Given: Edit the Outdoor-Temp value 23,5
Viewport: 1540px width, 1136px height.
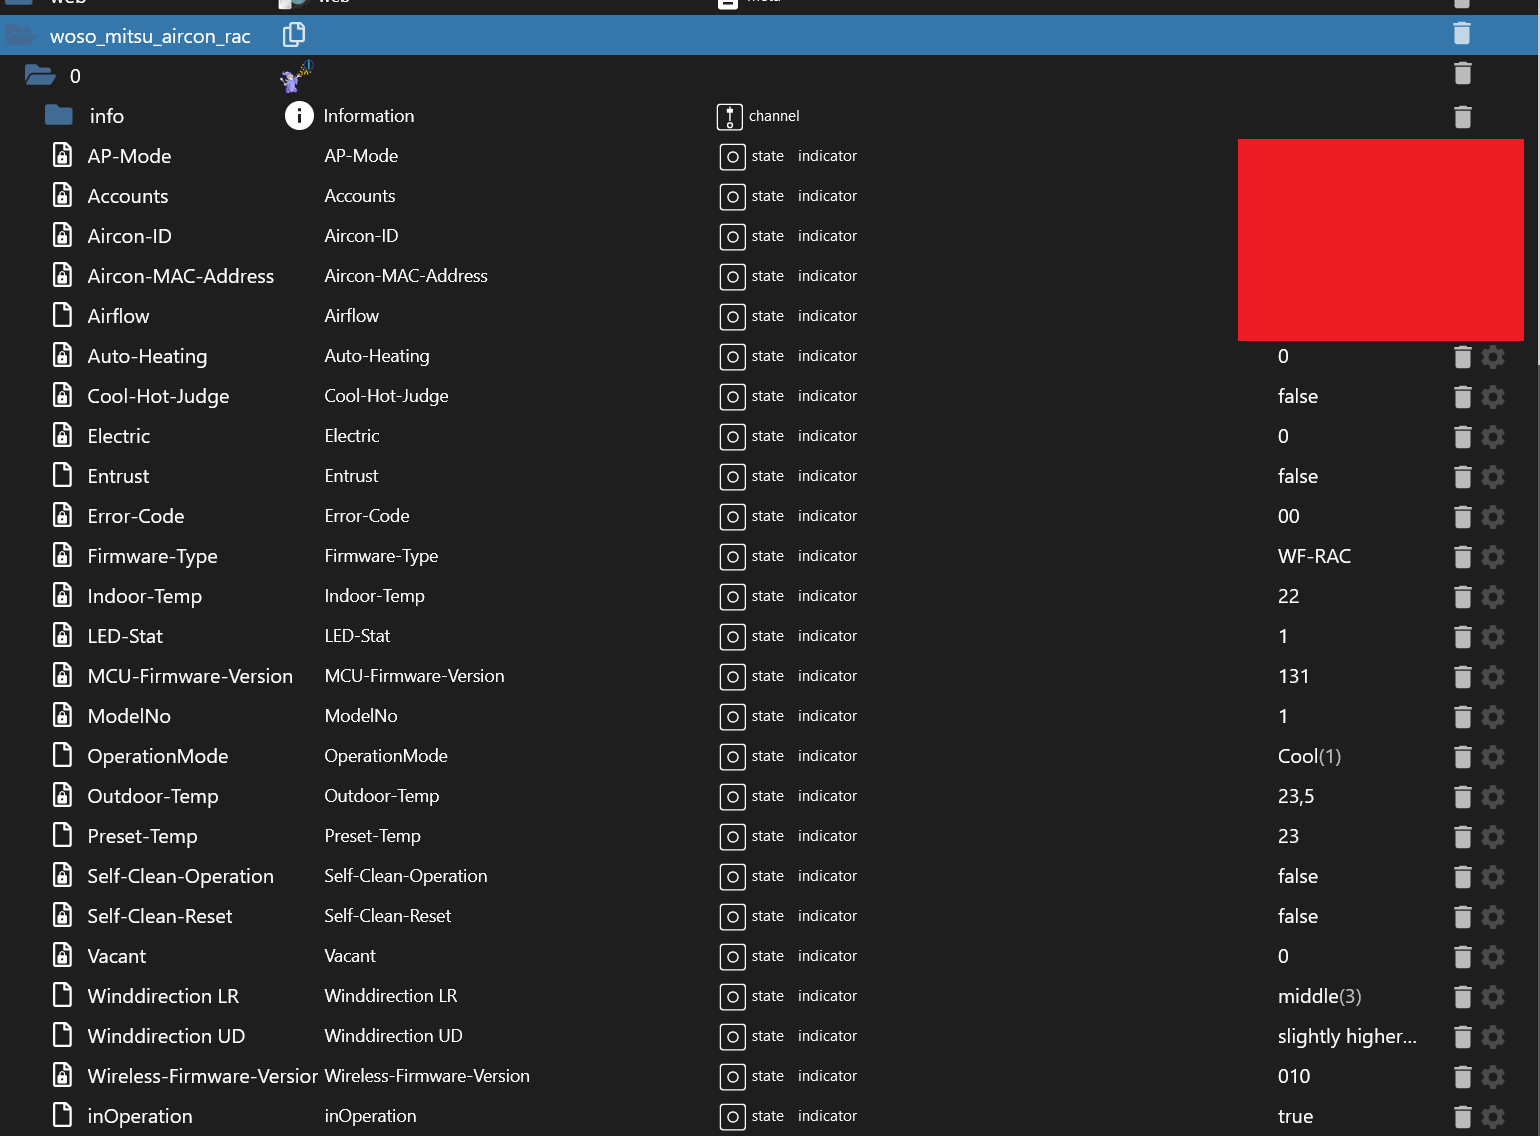Looking at the screenshot, I should click(1295, 797).
